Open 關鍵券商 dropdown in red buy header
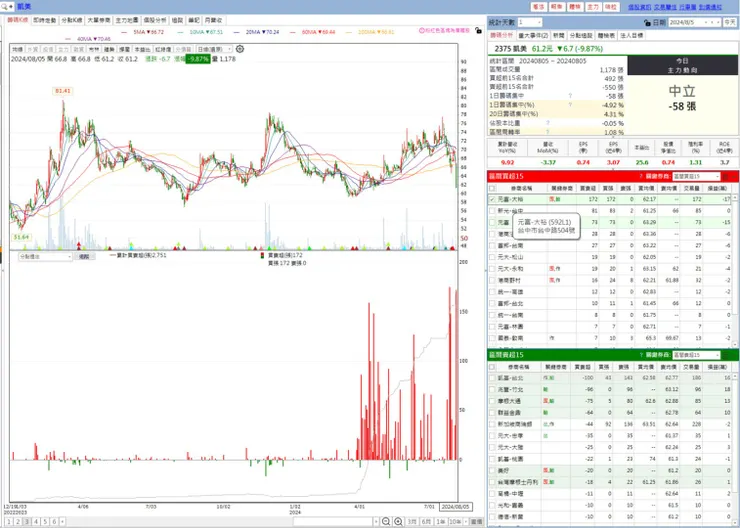Viewport: 740px width, 528px height. pos(696,176)
